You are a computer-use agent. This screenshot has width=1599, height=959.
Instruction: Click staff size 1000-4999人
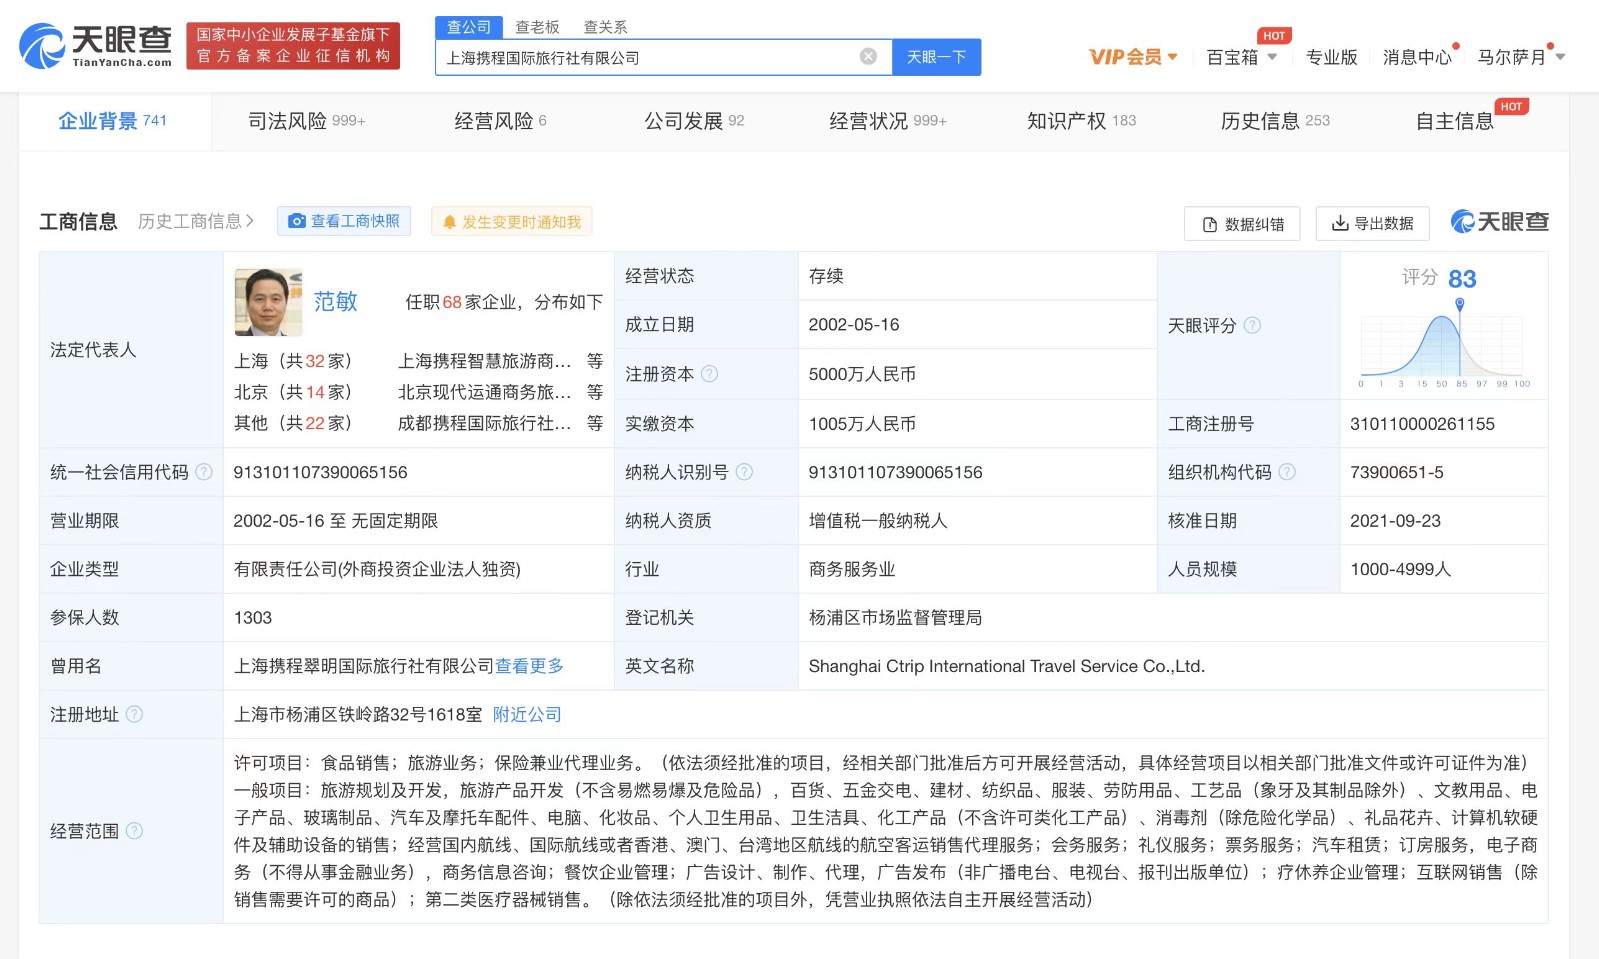click(x=1400, y=569)
